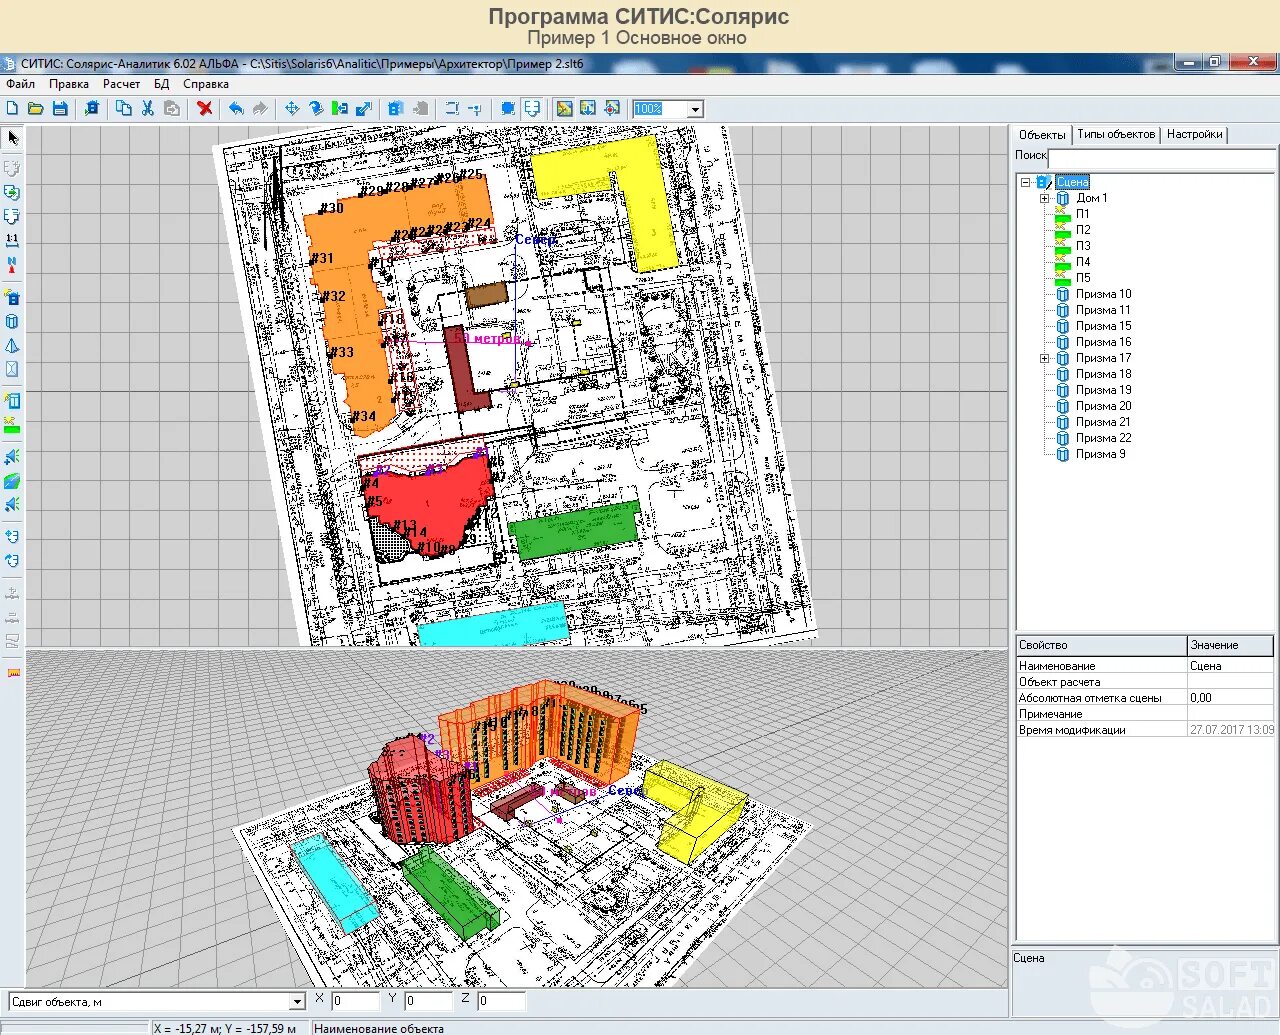
Task: Open the БД menu
Action: pyautogui.click(x=161, y=84)
